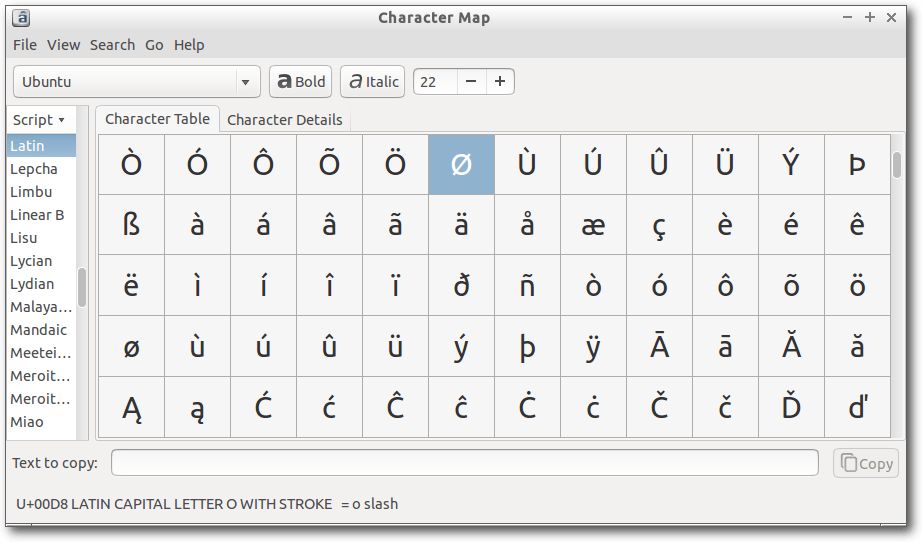Screen dimensions: 922x542
Task: Open the Search menu
Action: point(112,45)
